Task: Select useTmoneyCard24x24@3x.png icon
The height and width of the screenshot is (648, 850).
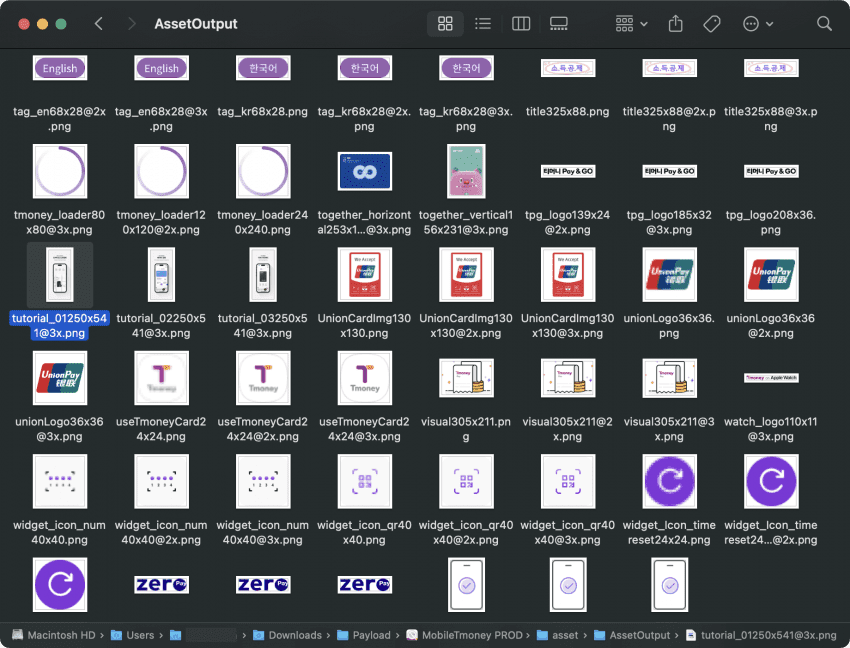Action: [x=364, y=378]
